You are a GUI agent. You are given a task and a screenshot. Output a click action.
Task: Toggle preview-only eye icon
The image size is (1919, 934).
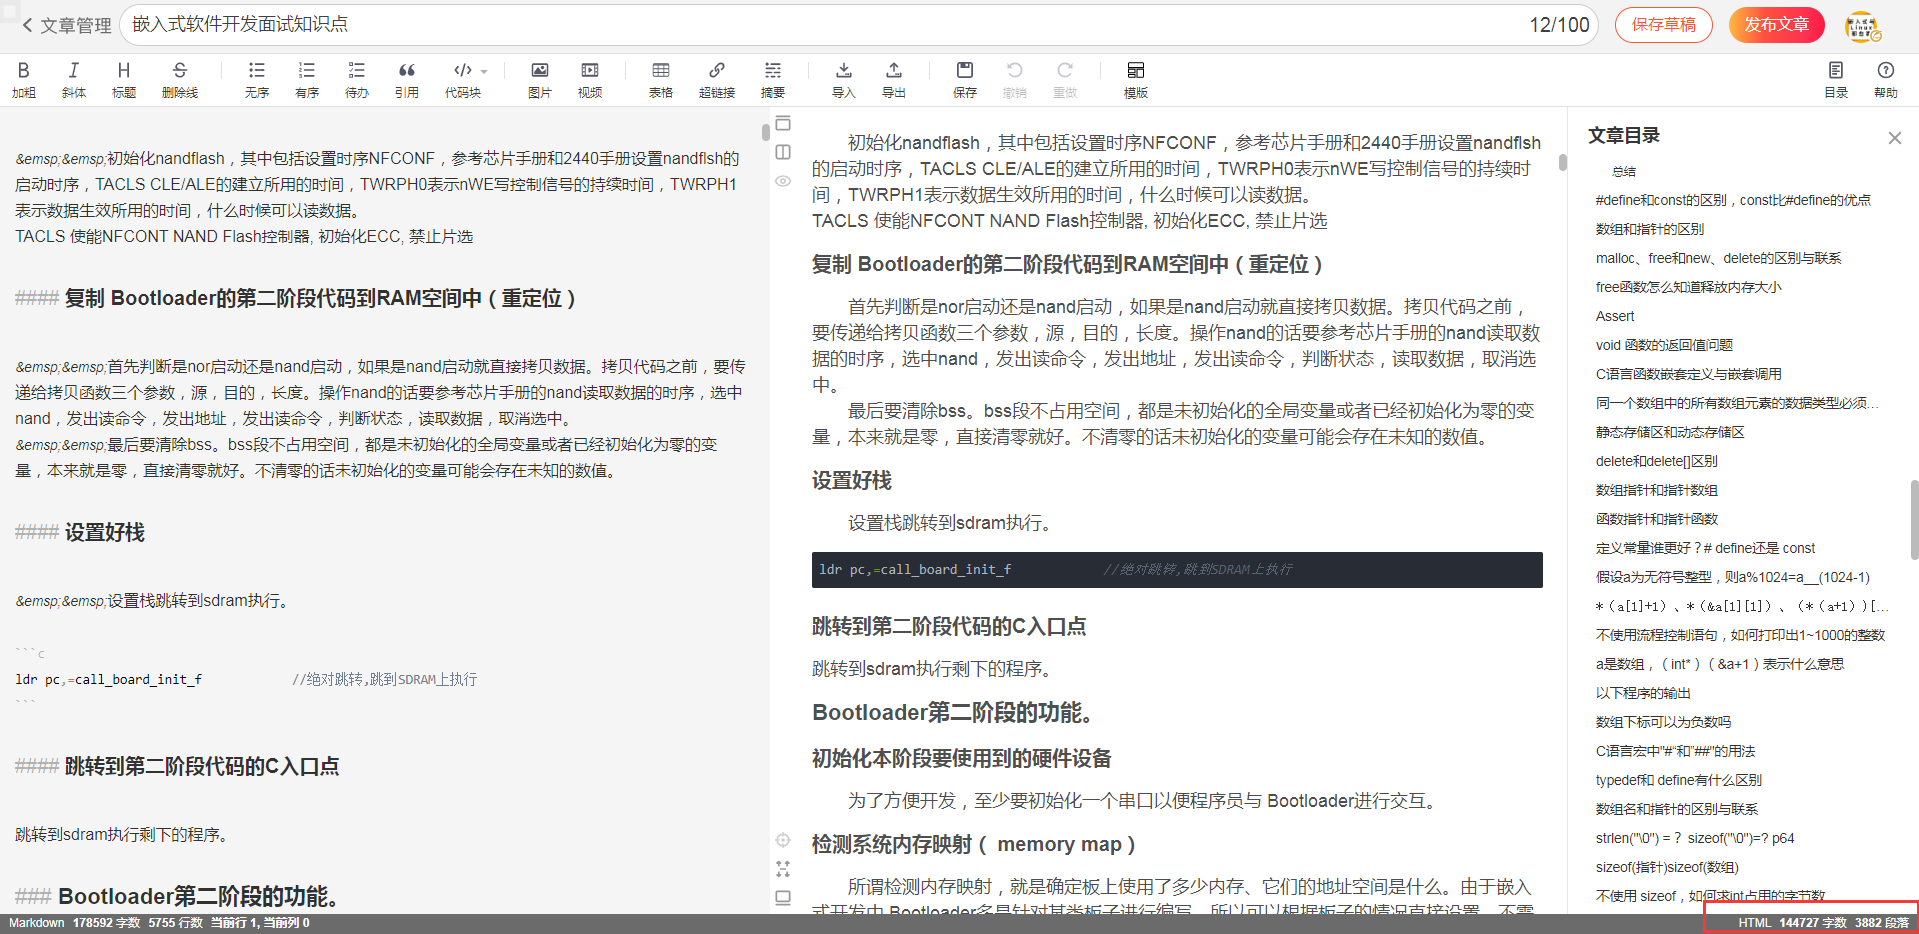click(783, 181)
